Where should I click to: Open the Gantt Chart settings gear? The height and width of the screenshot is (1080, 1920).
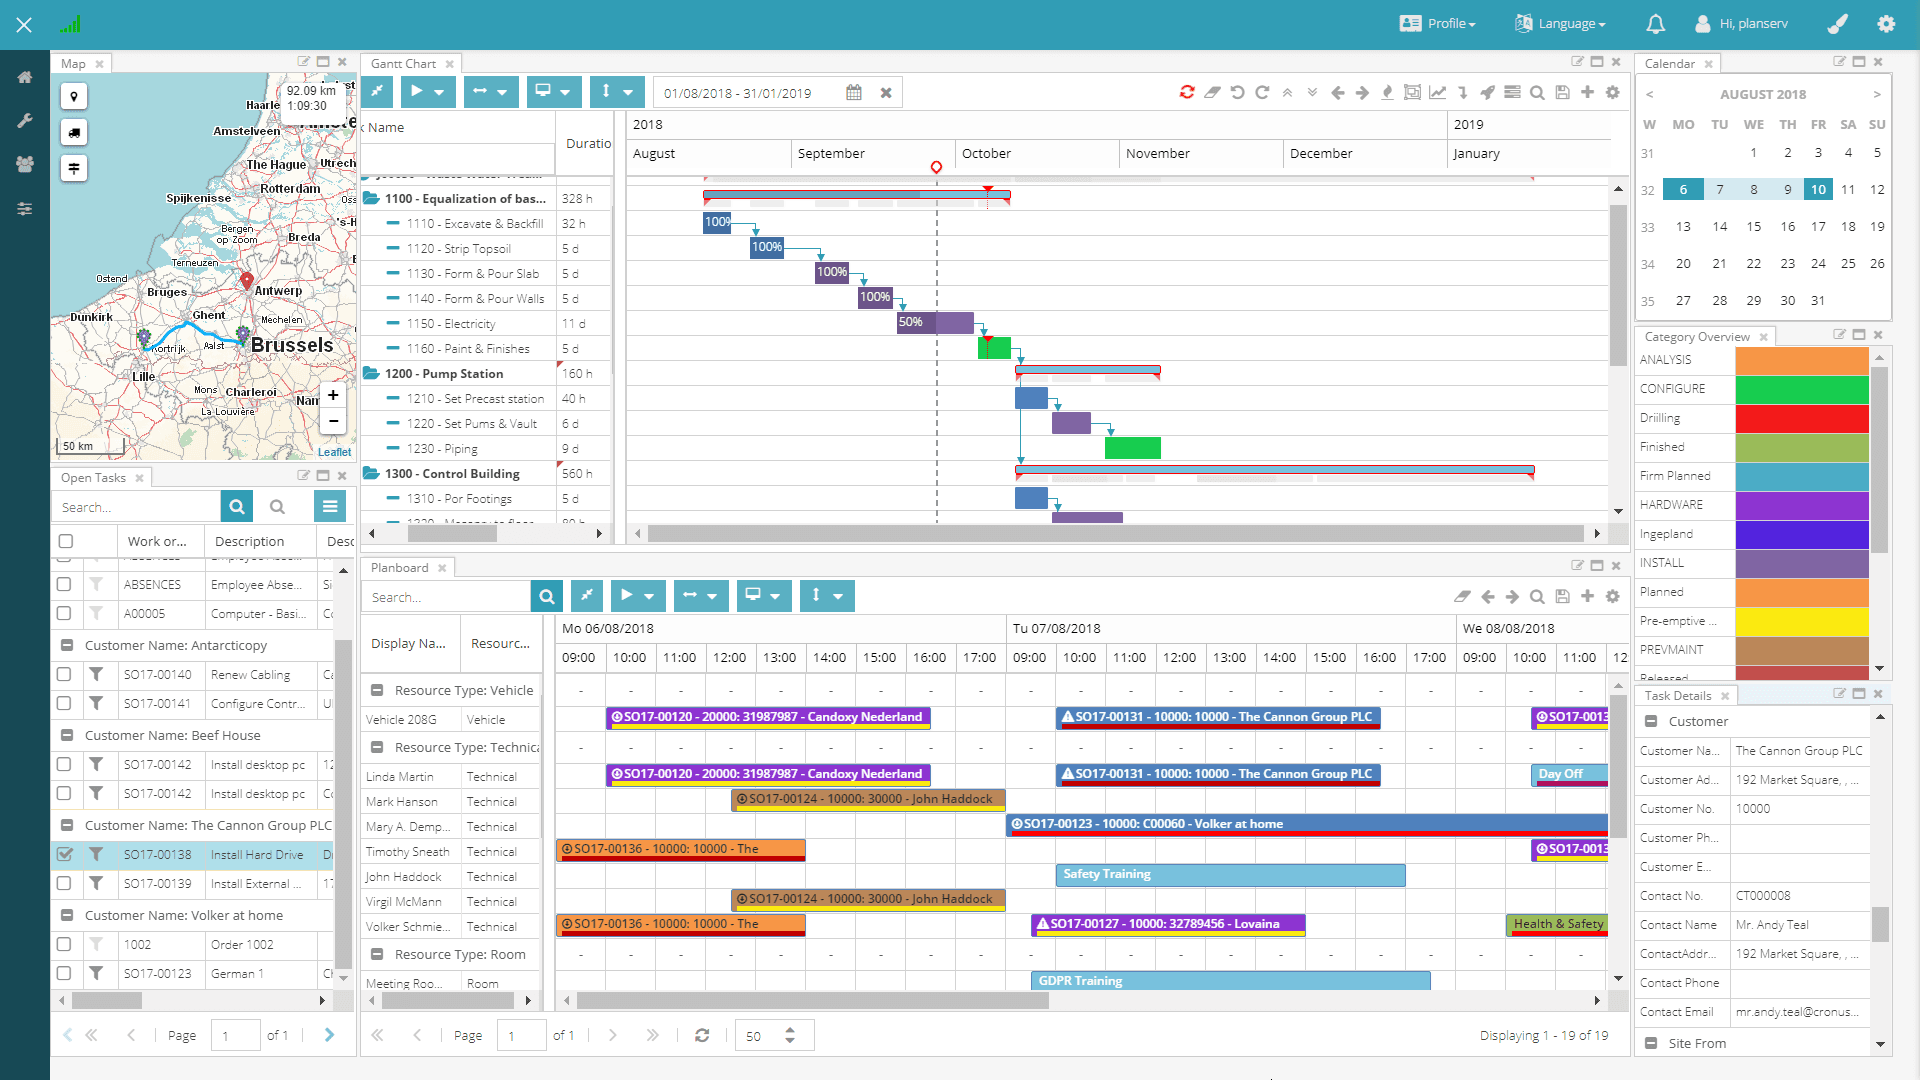point(1613,92)
